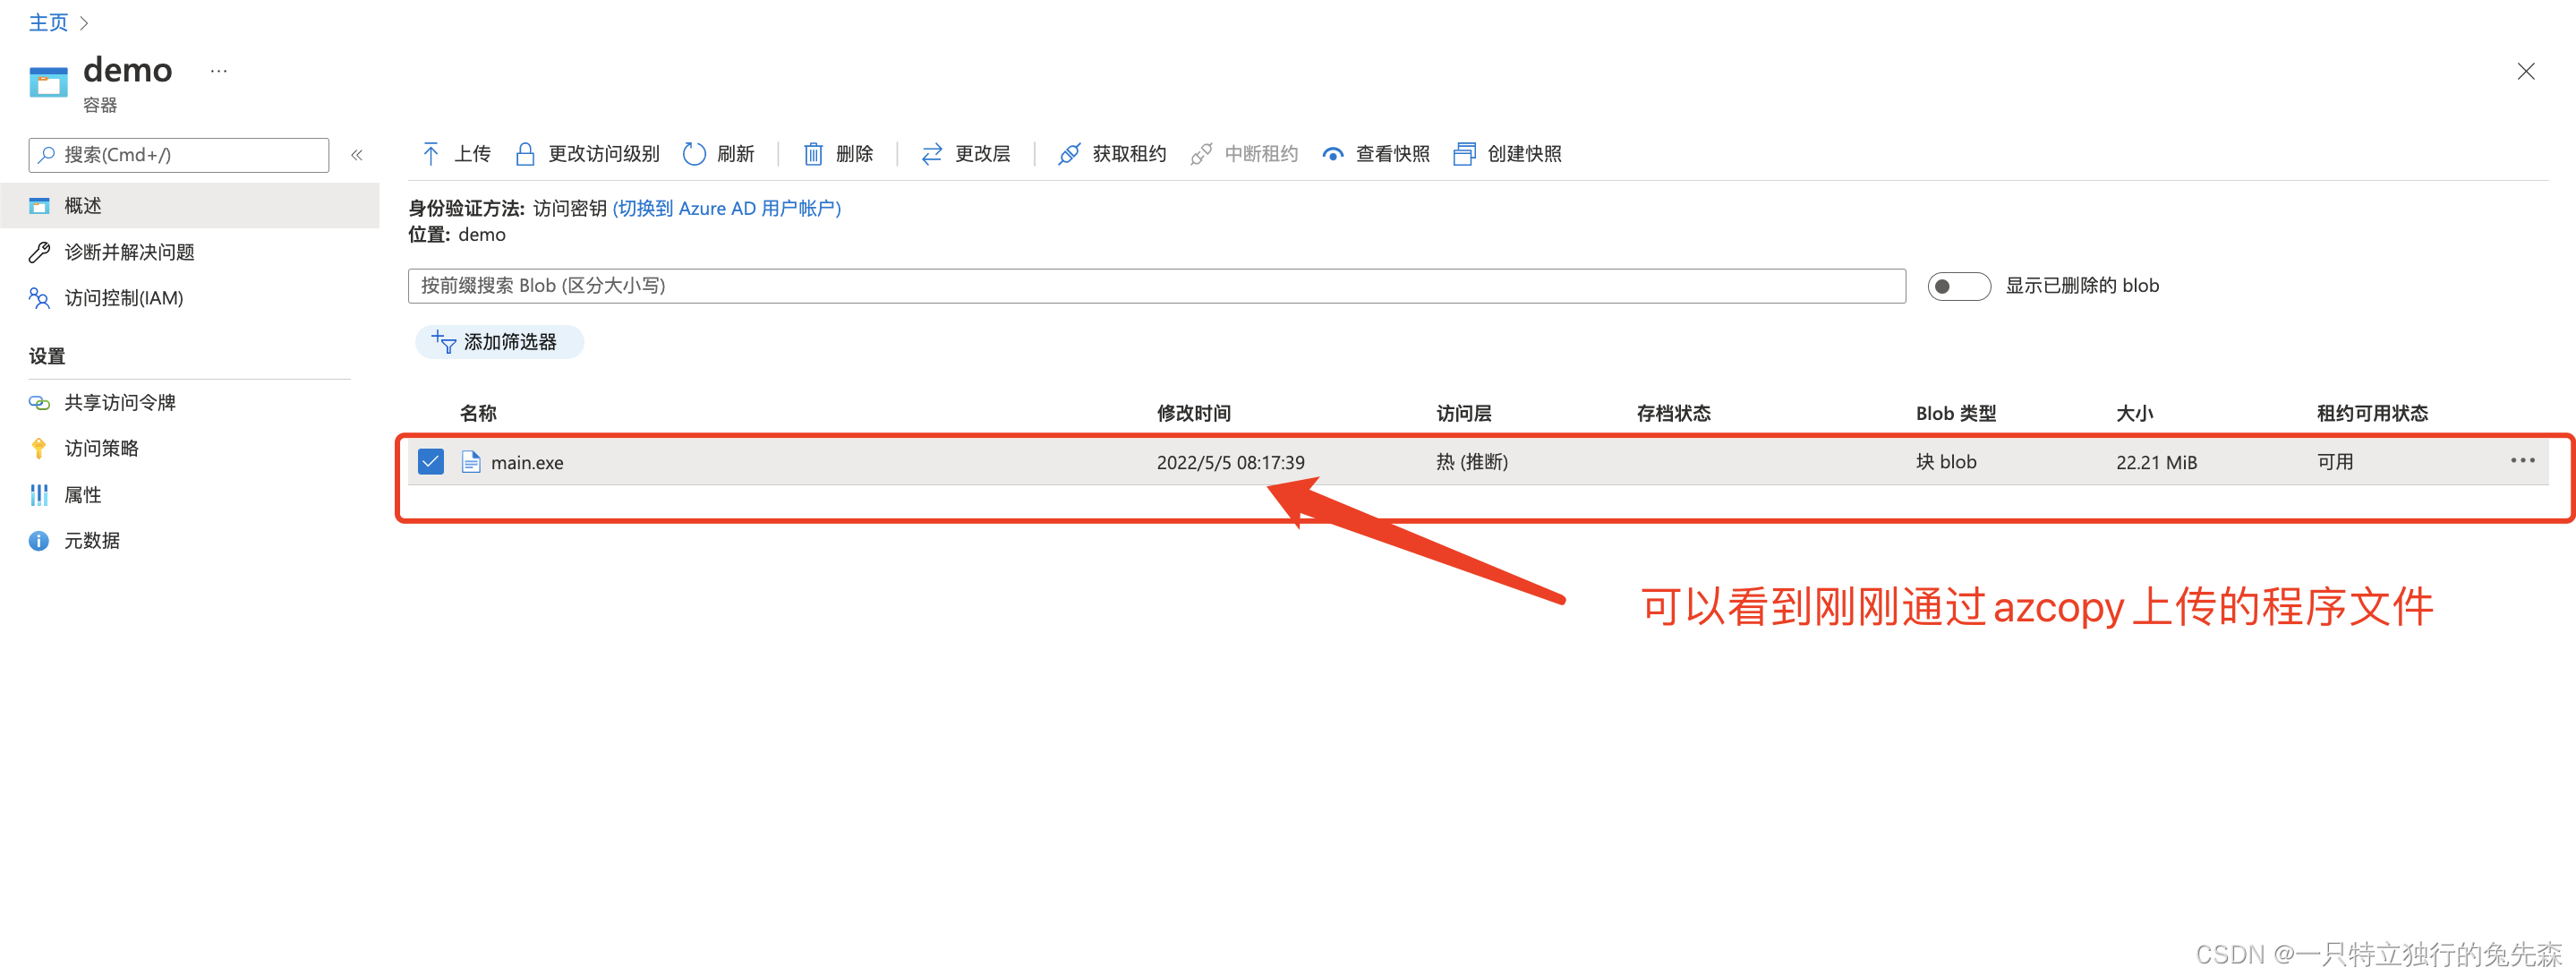Sort by 访问层 column header
Viewport: 2576px width, 976px height.
click(x=1463, y=413)
